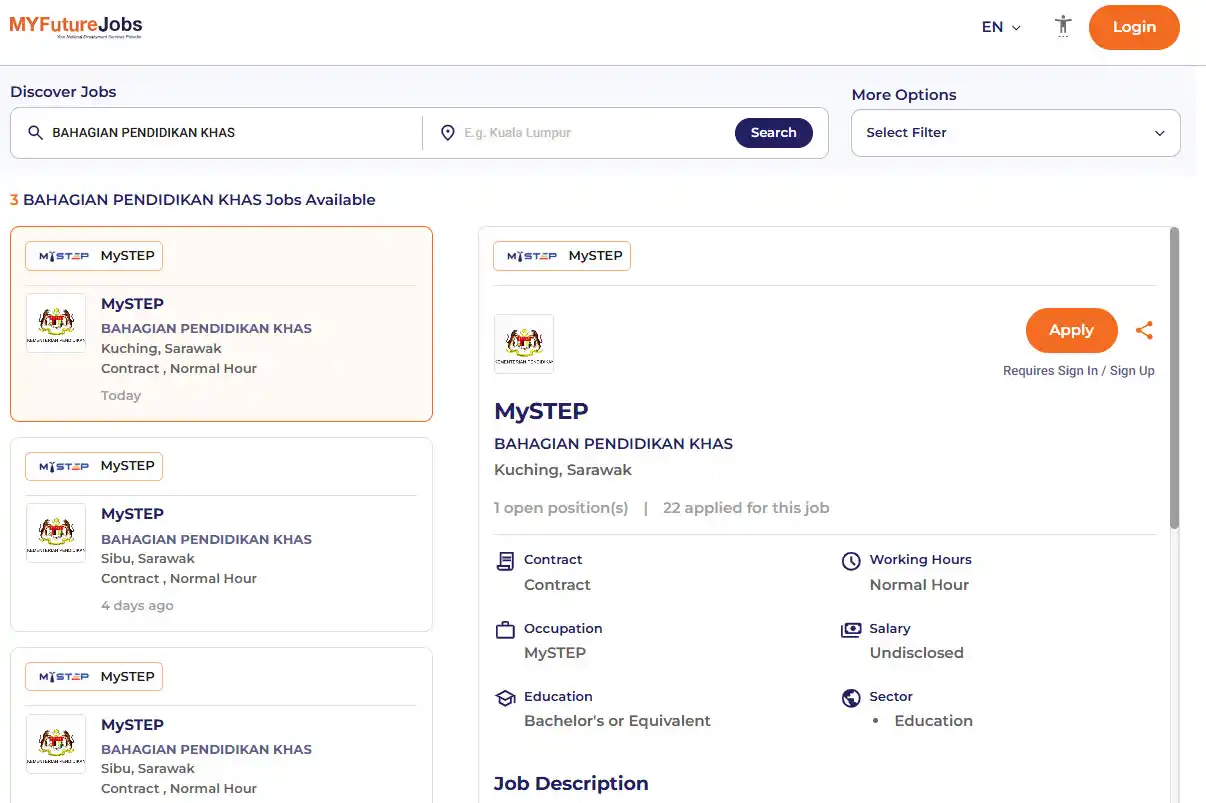Screen dimensions: 1206x803
Task: Open the MySTEP title on the '4 days ago' card
Action: point(132,514)
